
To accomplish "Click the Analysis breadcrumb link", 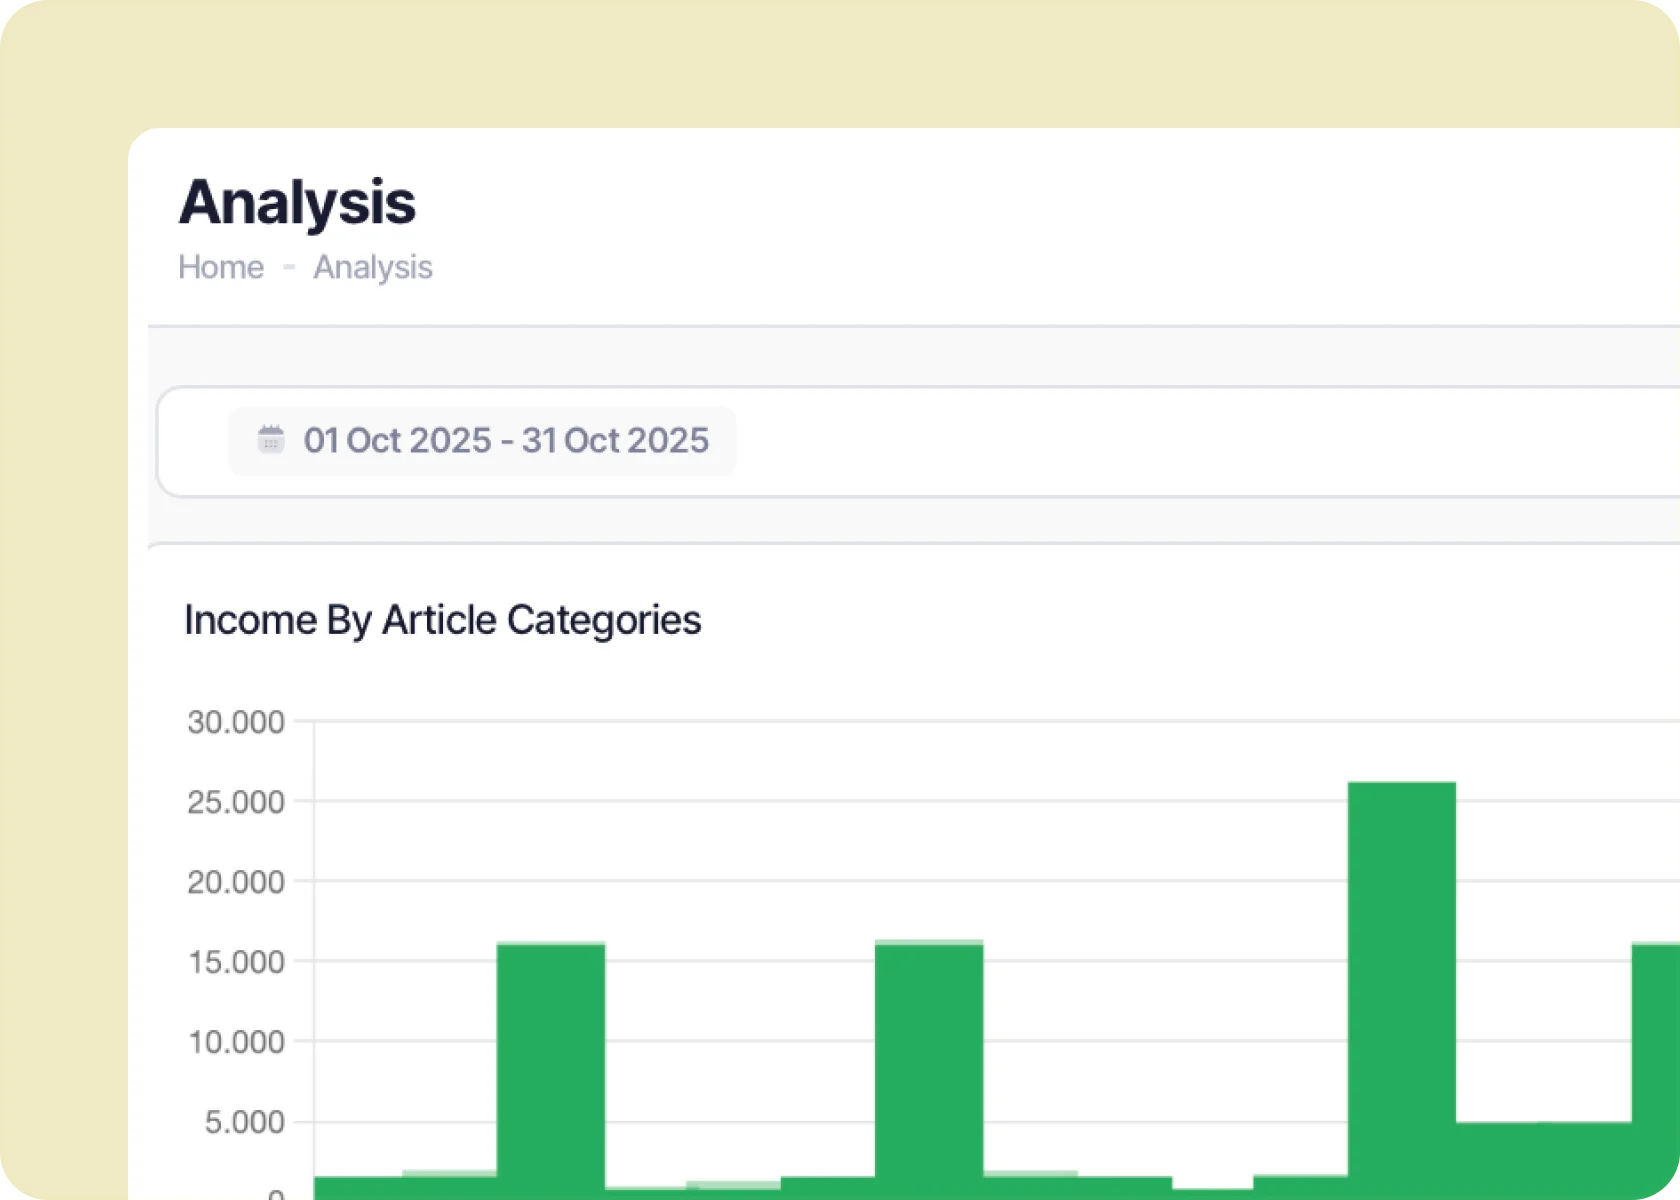I will point(373,267).
